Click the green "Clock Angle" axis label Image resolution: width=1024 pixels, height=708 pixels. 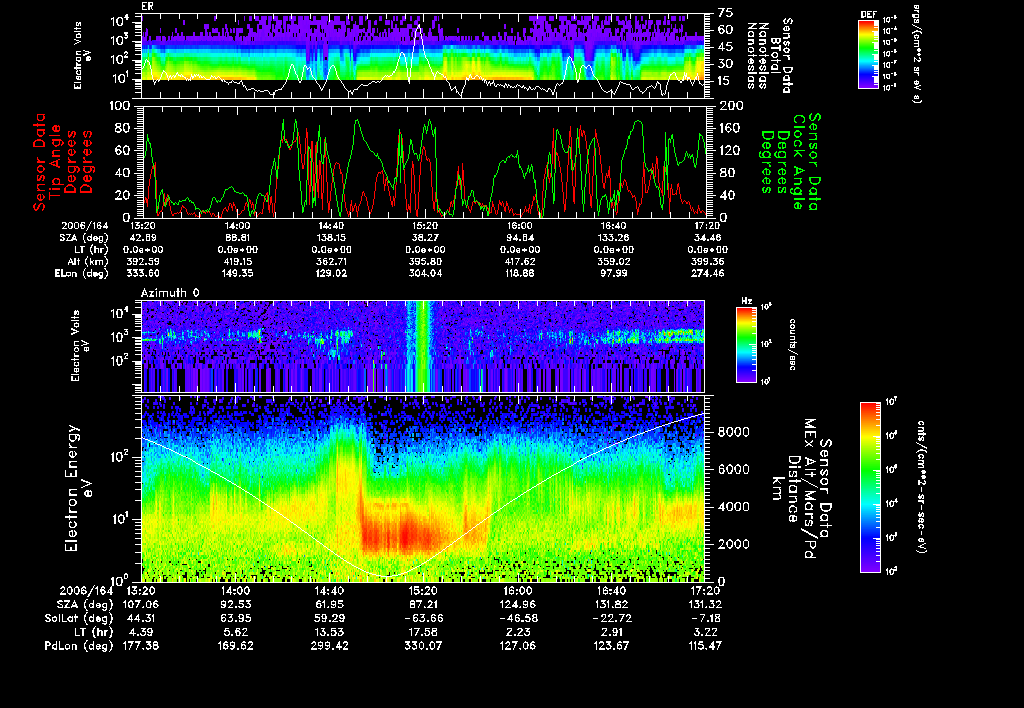799,162
